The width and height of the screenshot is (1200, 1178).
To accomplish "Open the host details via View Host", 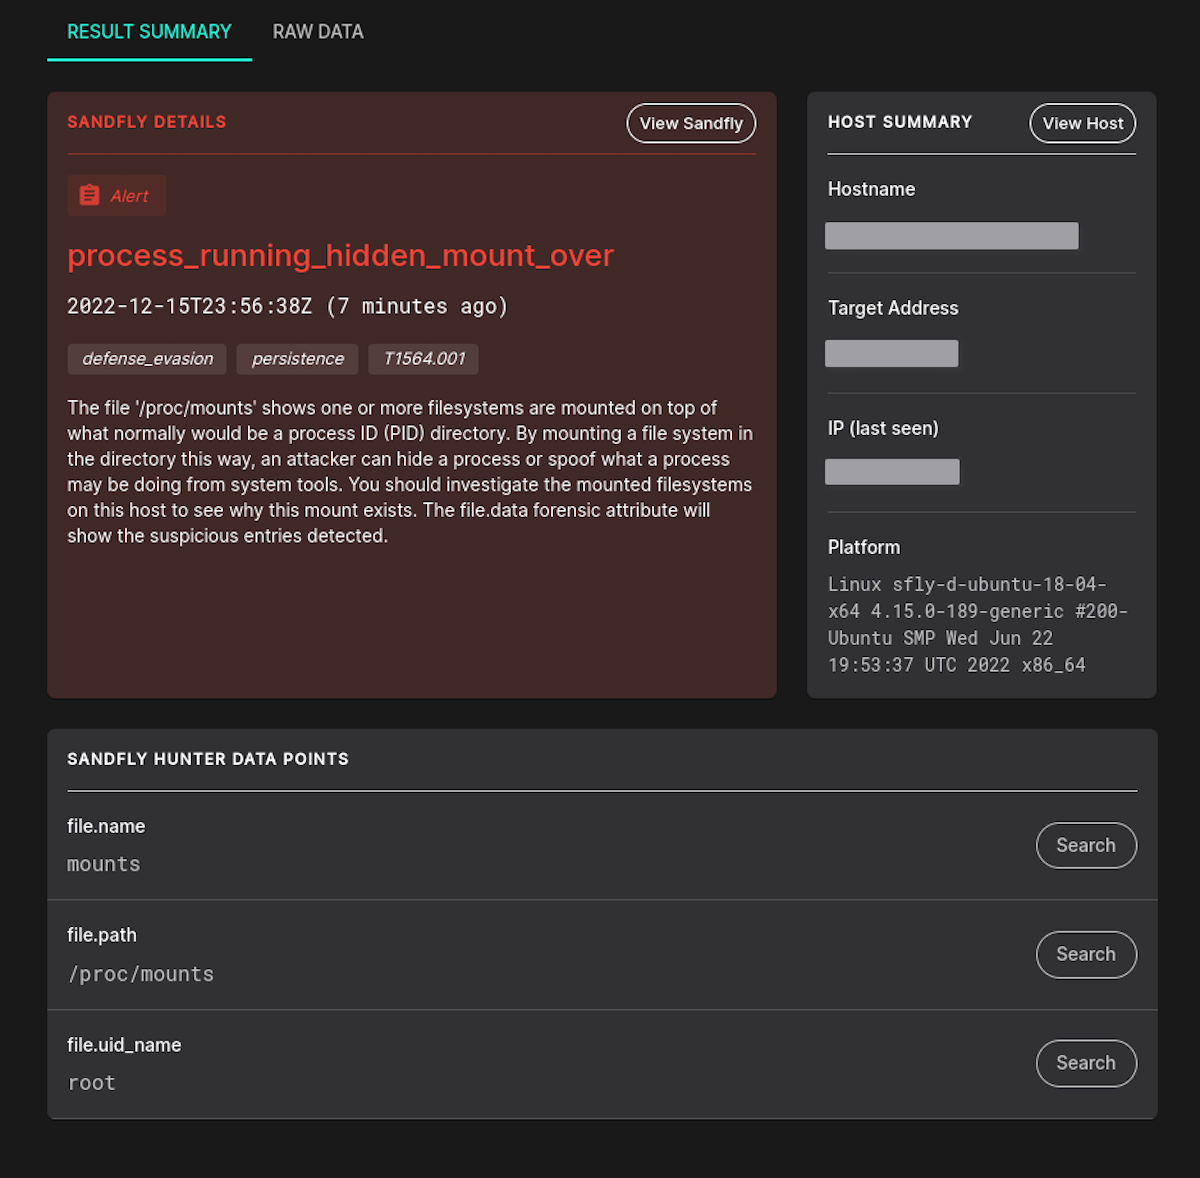I will 1082,123.
